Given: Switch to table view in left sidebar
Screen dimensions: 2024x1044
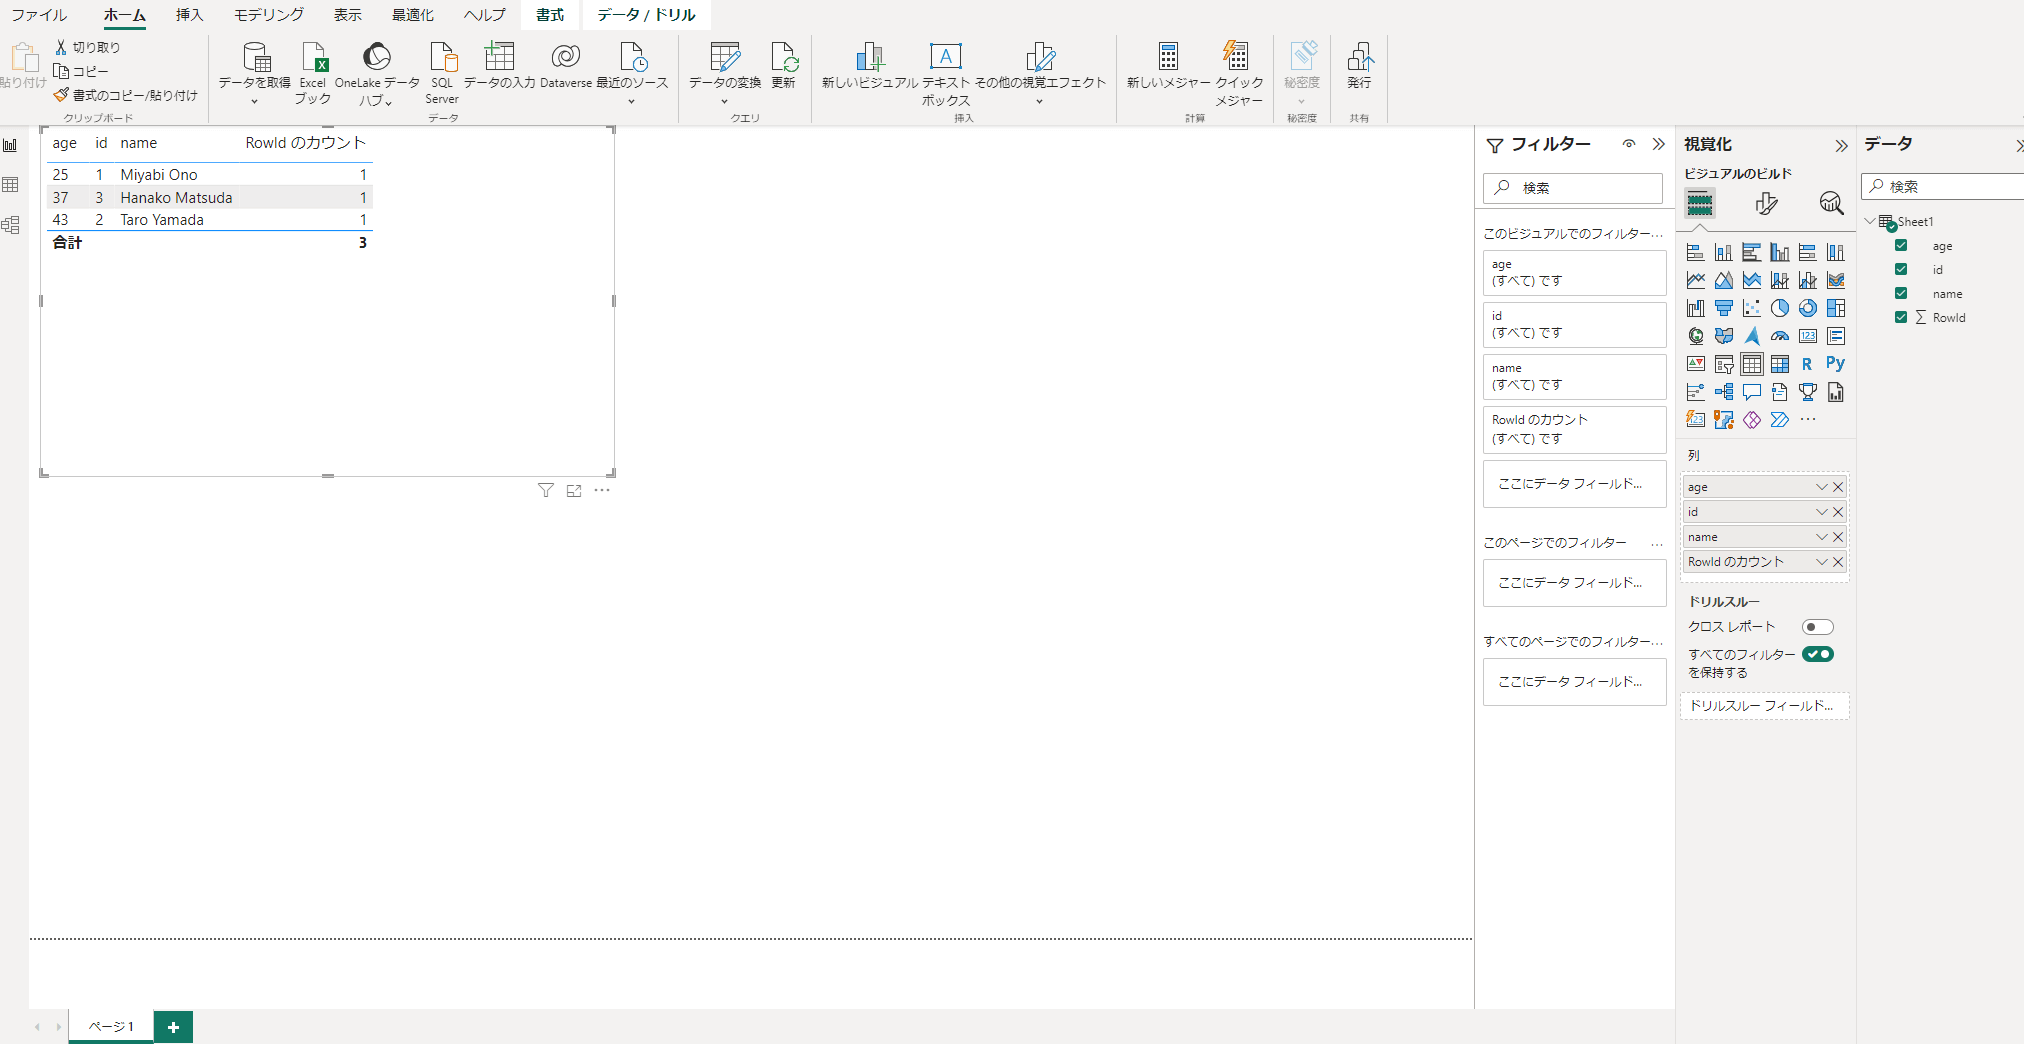Looking at the screenshot, I should pyautogui.click(x=11, y=185).
